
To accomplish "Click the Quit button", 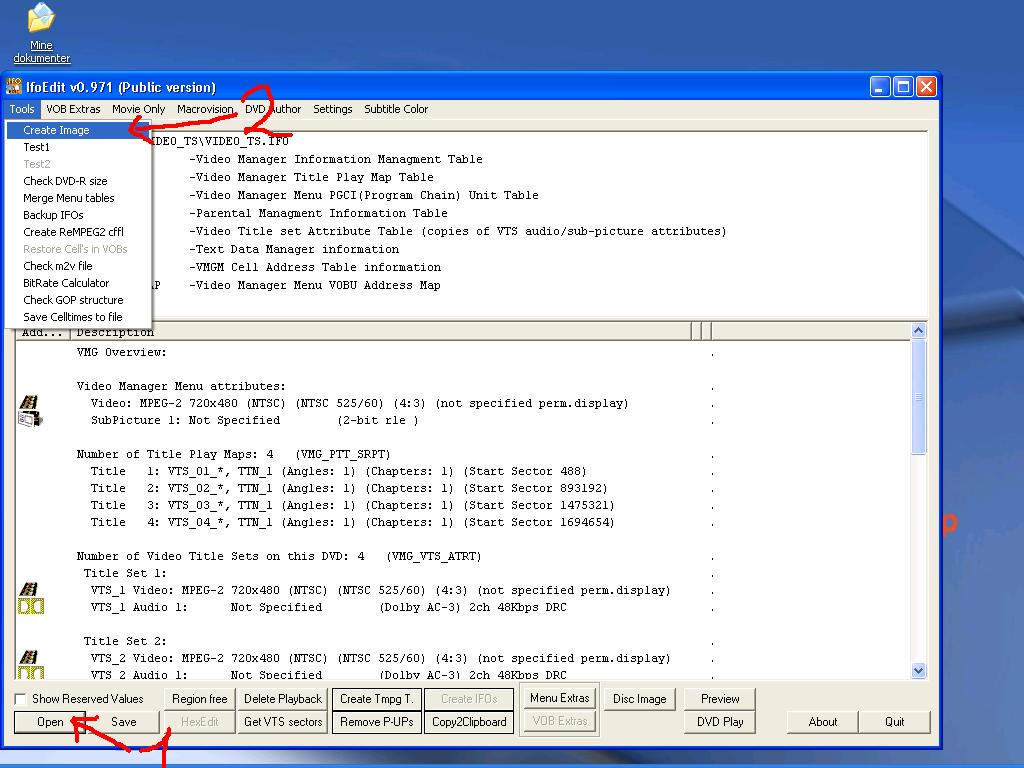I will [895, 722].
